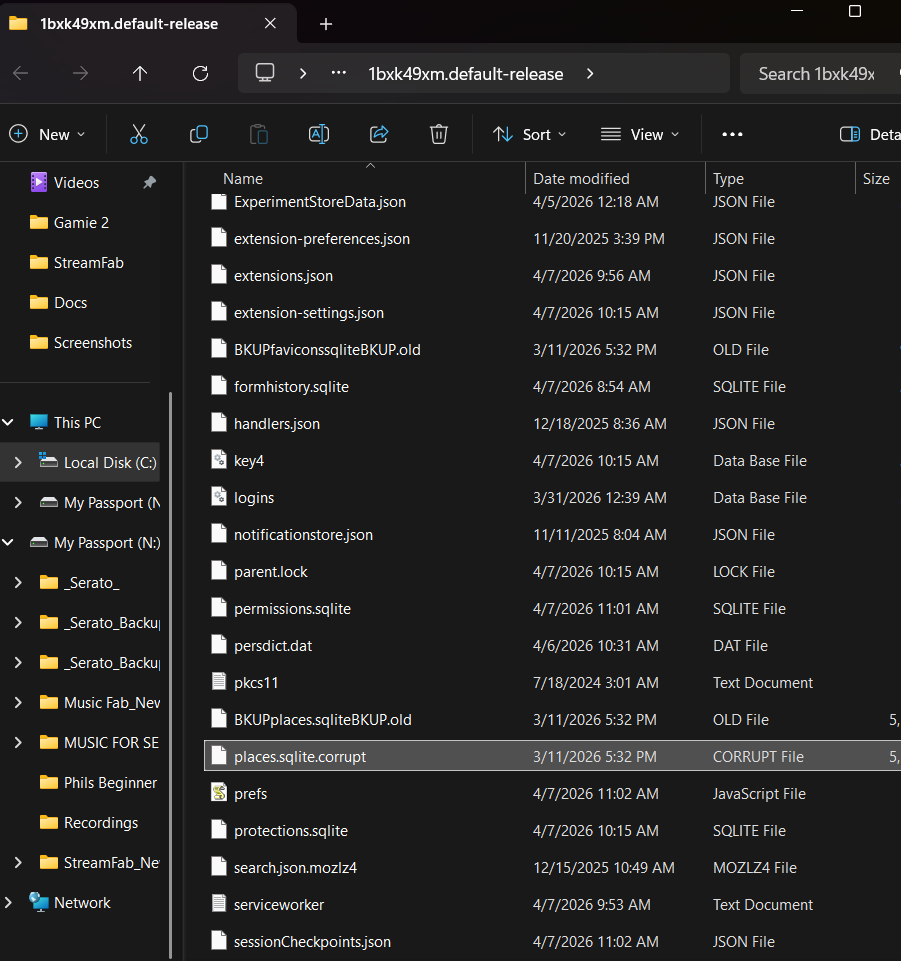Open the Screenshots folder in sidebar
The height and width of the screenshot is (961, 901).
pyautogui.click(x=92, y=342)
